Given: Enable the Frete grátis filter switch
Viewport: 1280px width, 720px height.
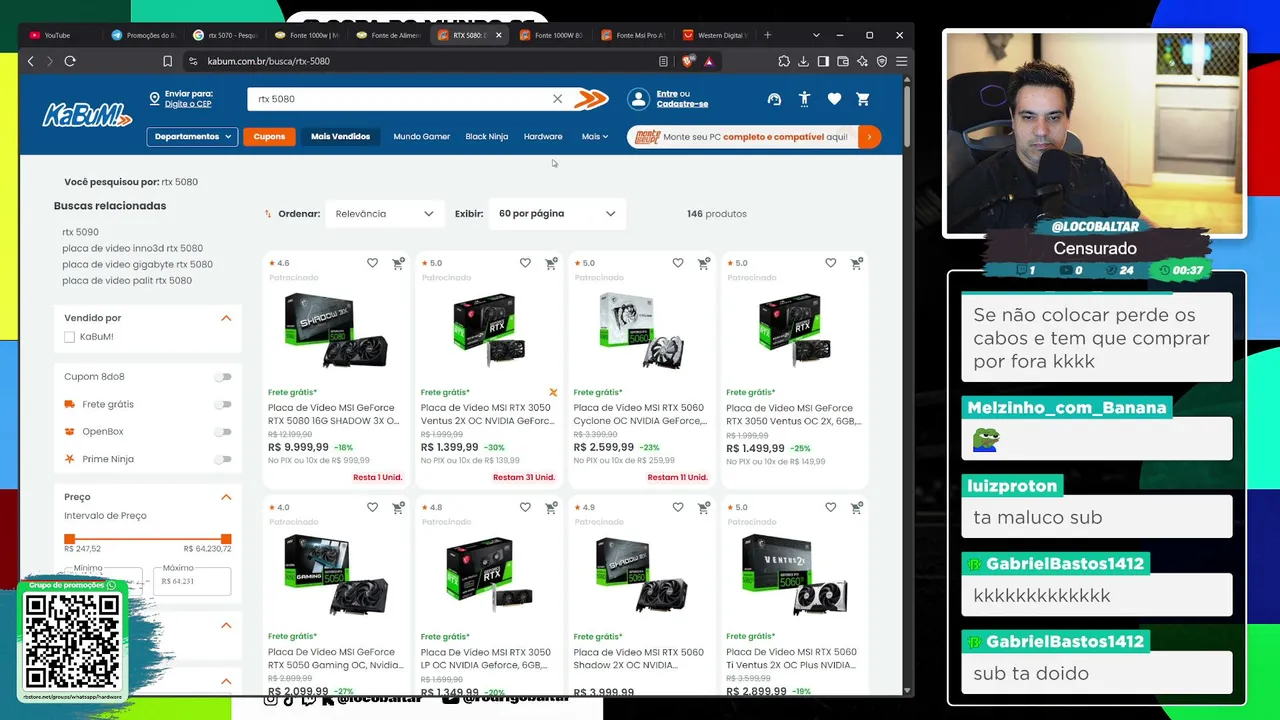Looking at the screenshot, I should (223, 404).
